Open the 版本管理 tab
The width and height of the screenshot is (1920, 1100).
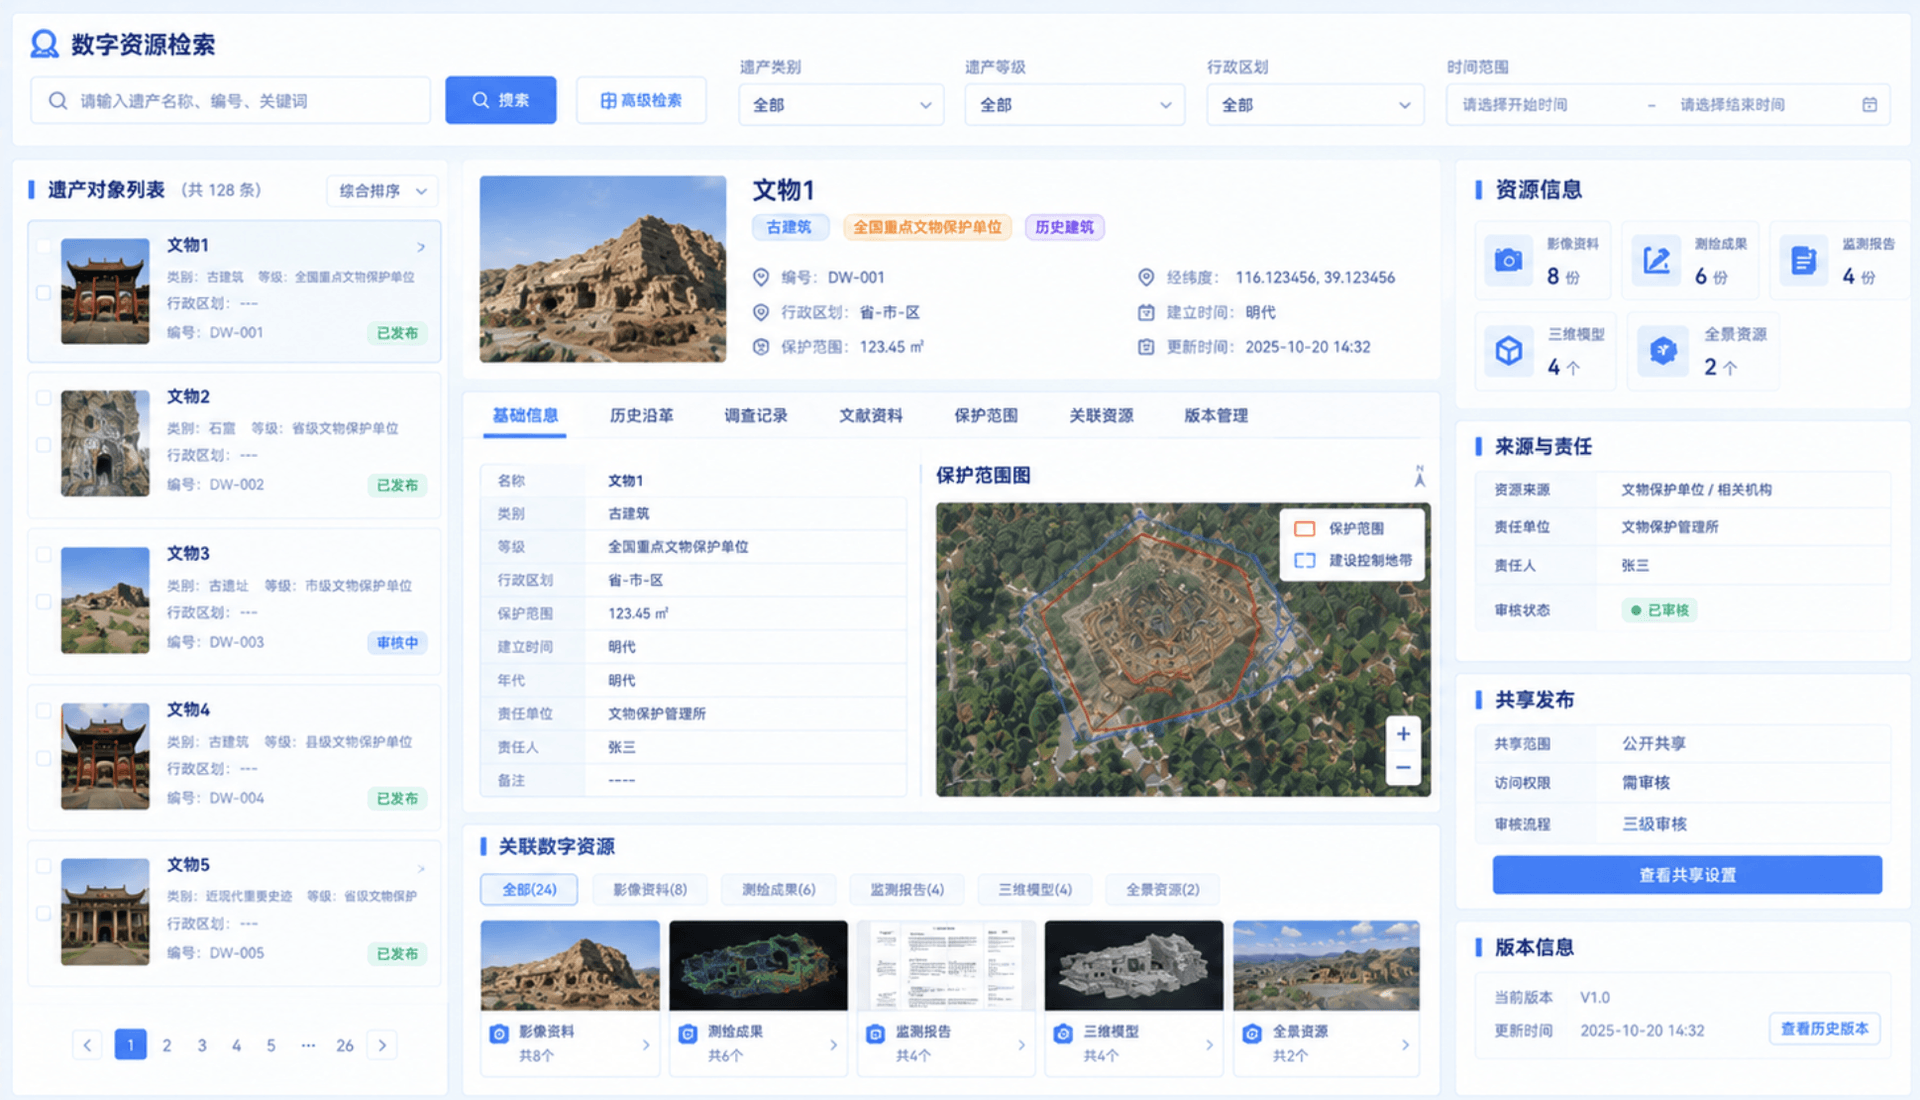coord(1216,416)
